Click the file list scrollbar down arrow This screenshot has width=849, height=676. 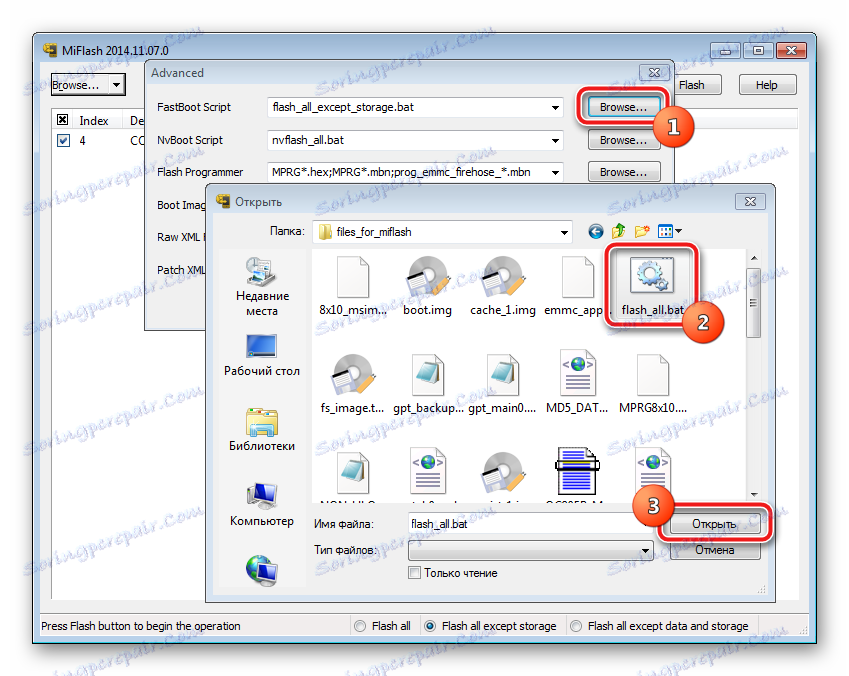pos(754,495)
